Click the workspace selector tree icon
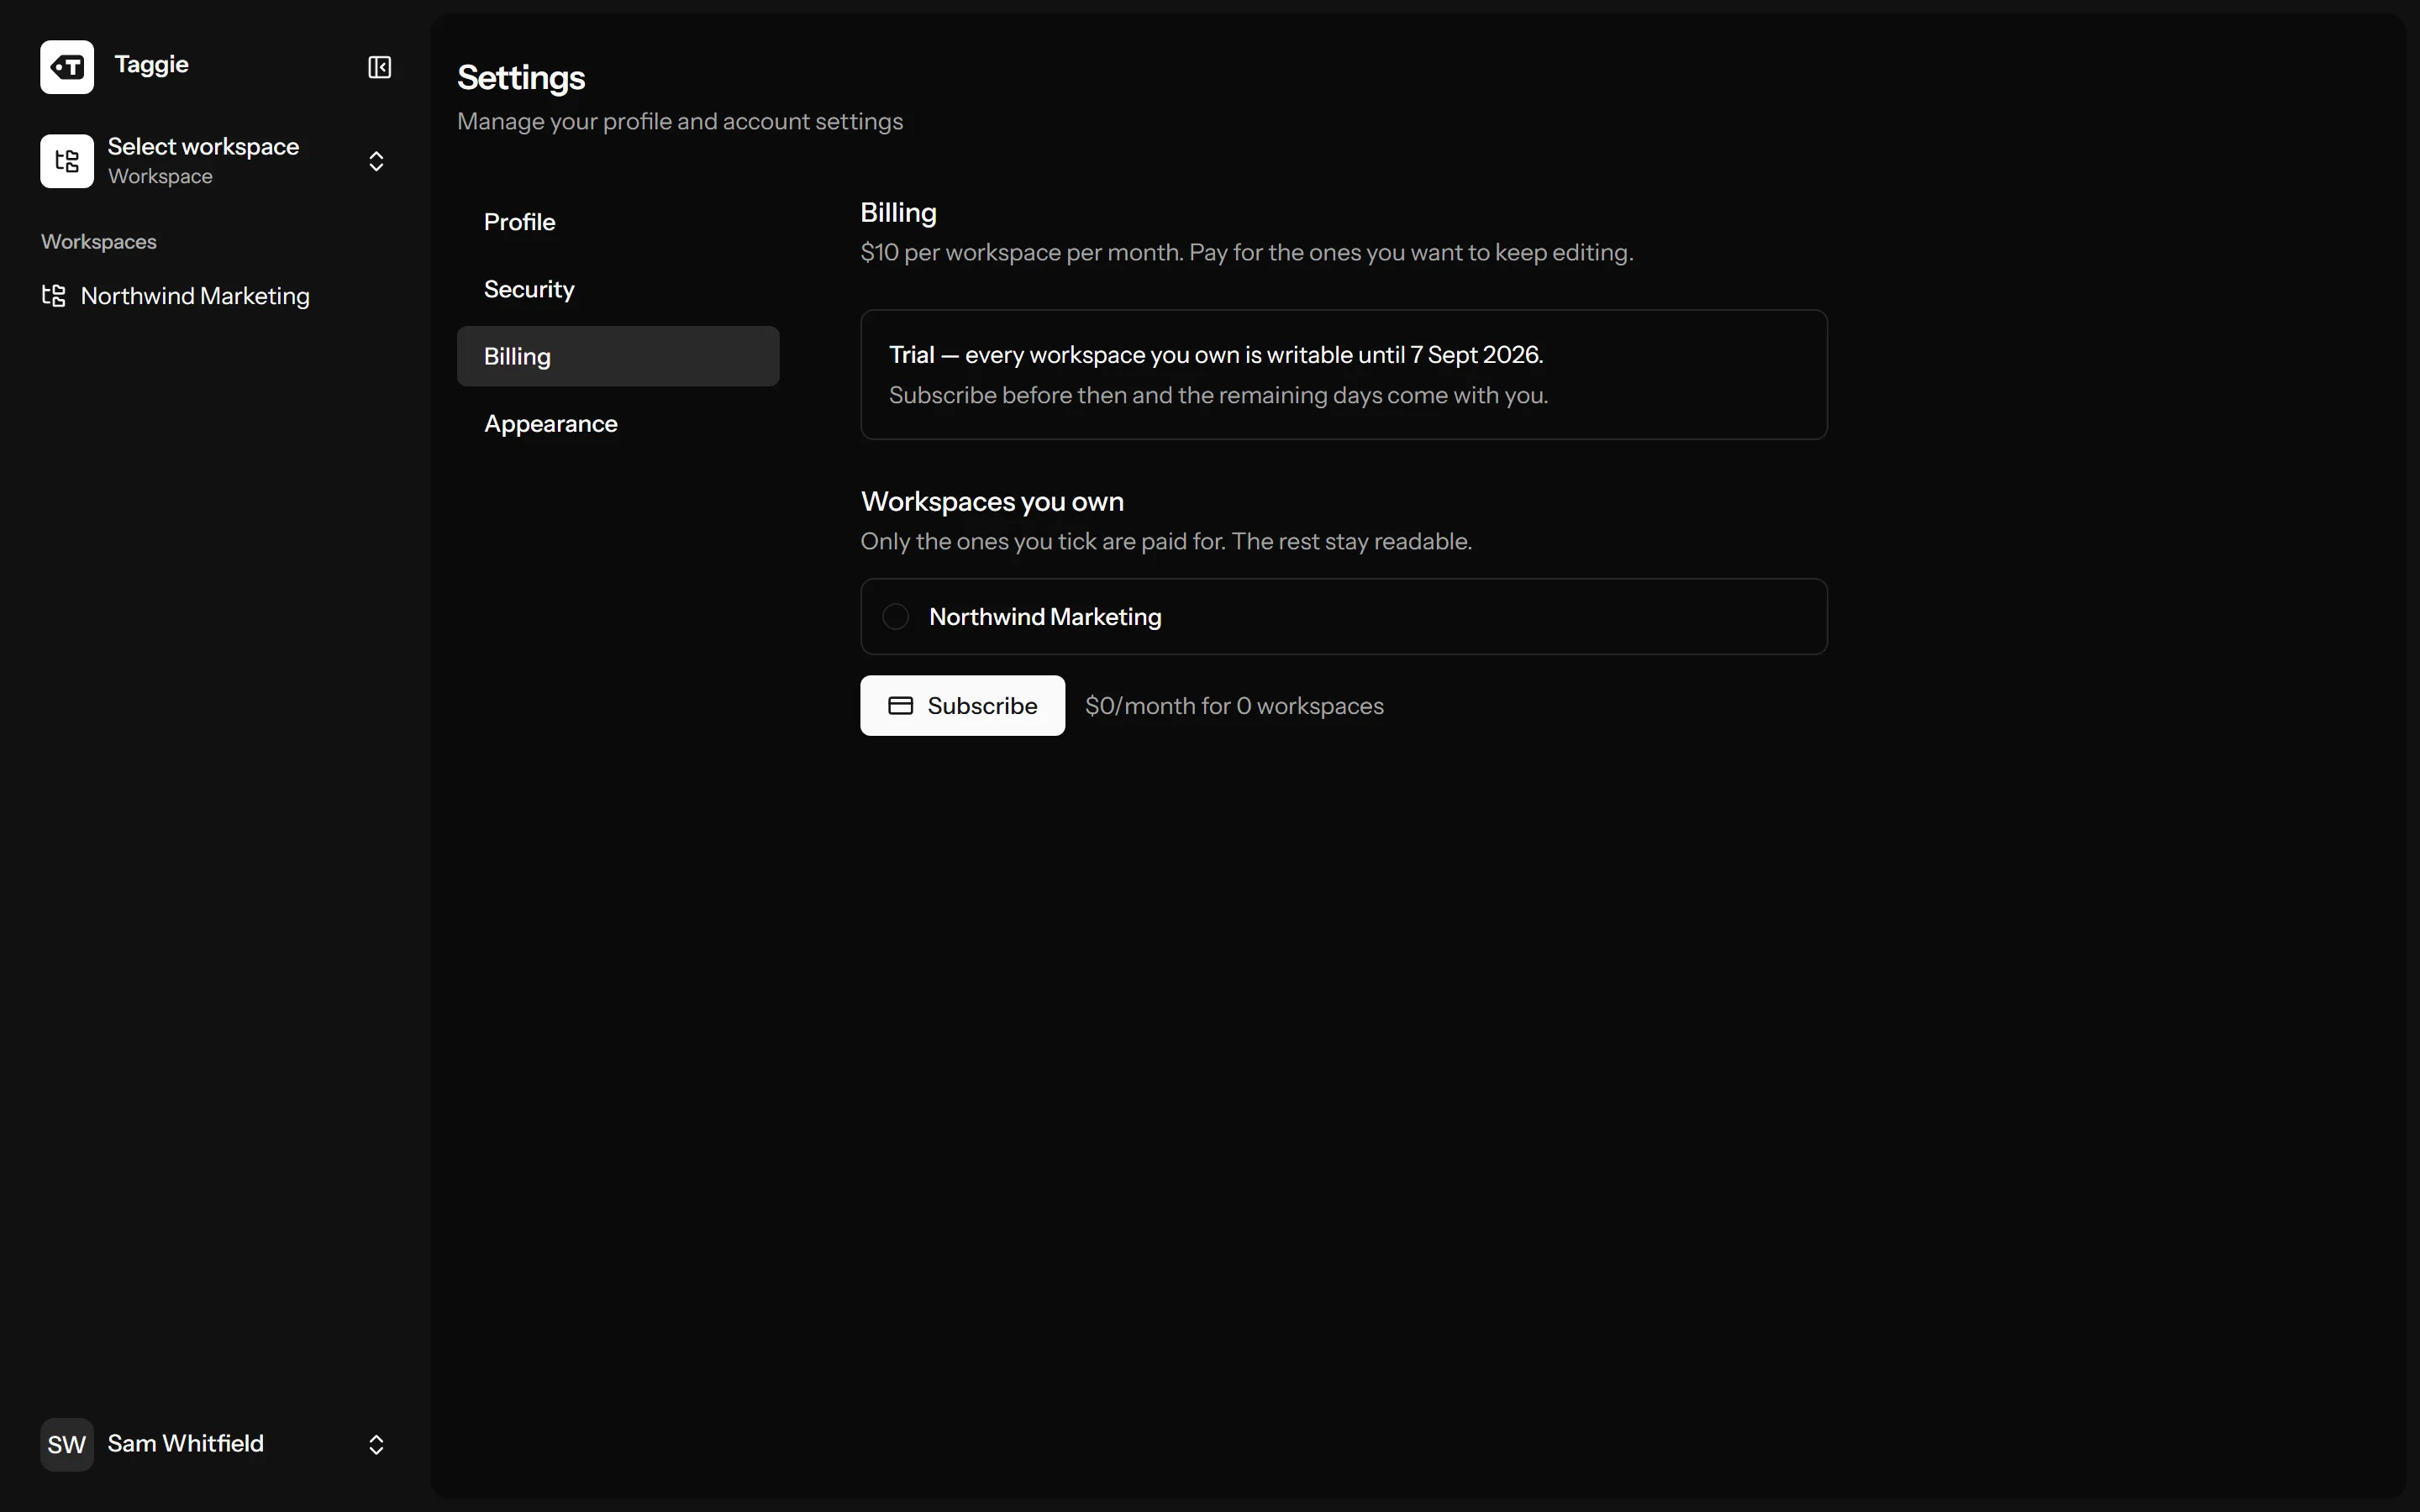The height and width of the screenshot is (1512, 2420). tap(67, 161)
